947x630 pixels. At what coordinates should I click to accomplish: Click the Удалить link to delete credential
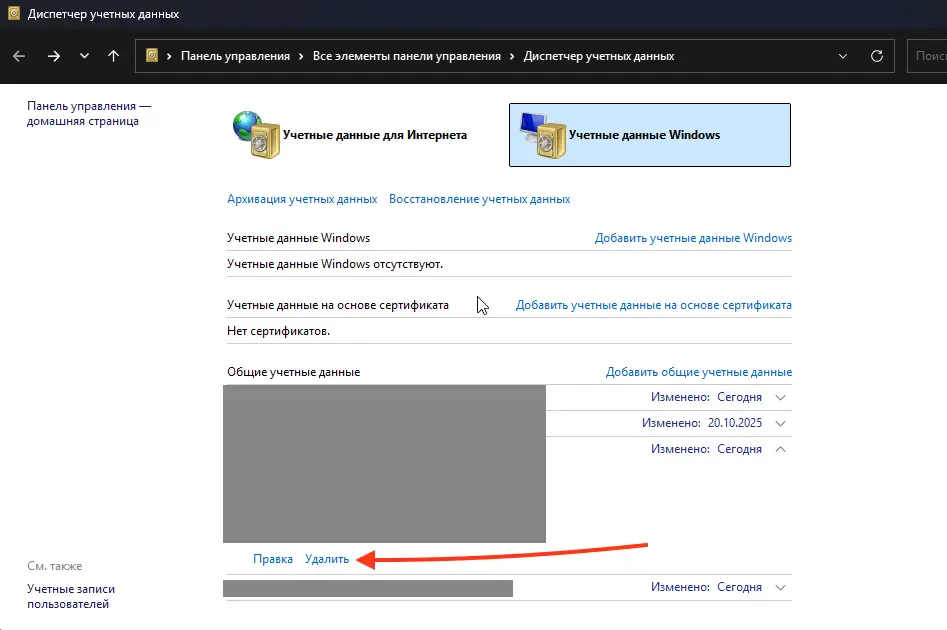point(327,559)
